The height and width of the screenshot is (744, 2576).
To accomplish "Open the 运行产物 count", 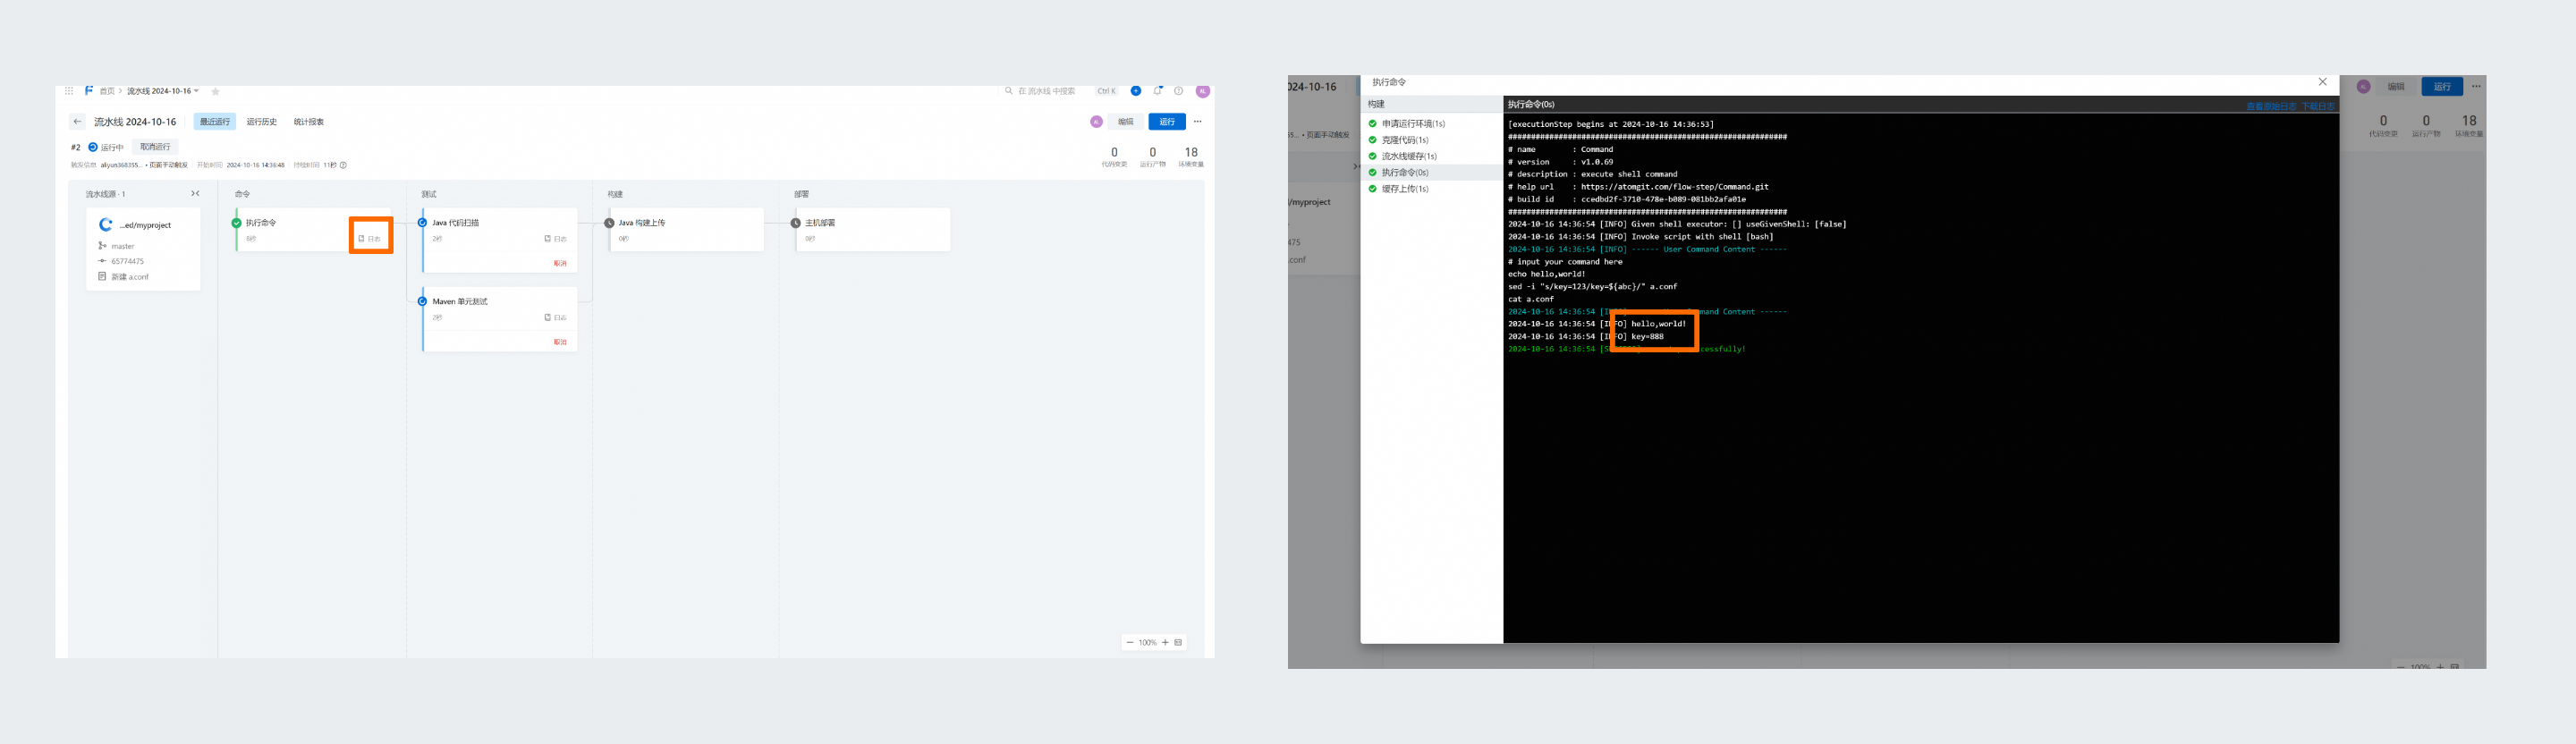I will click(1152, 157).
